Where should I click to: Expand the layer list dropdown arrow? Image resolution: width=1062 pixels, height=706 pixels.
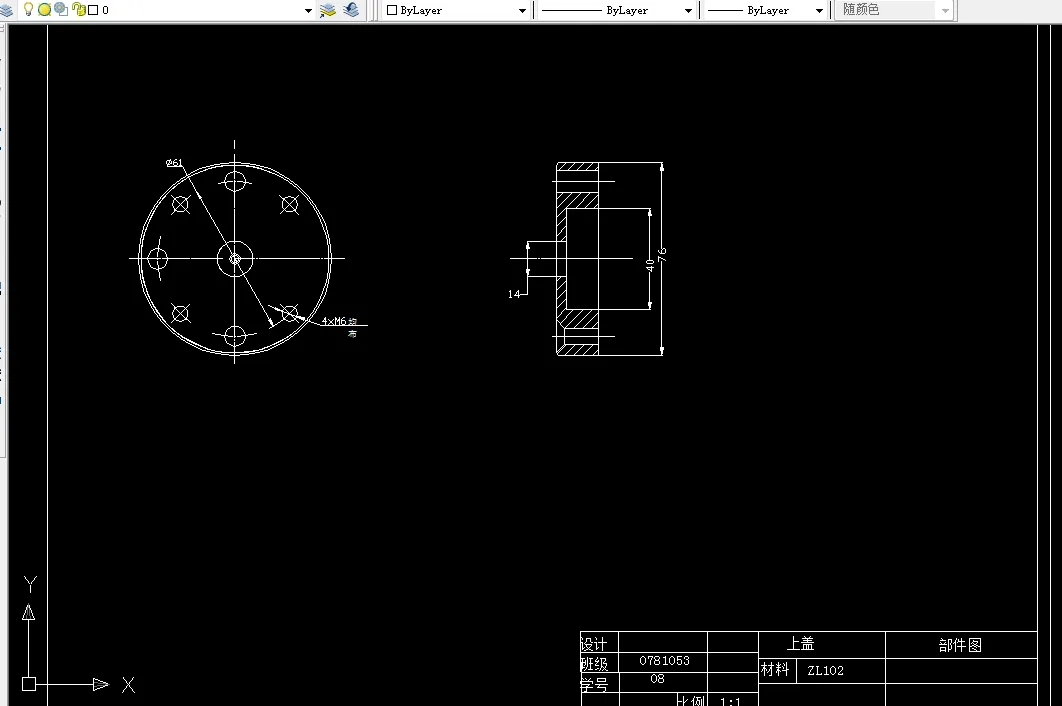pos(308,11)
